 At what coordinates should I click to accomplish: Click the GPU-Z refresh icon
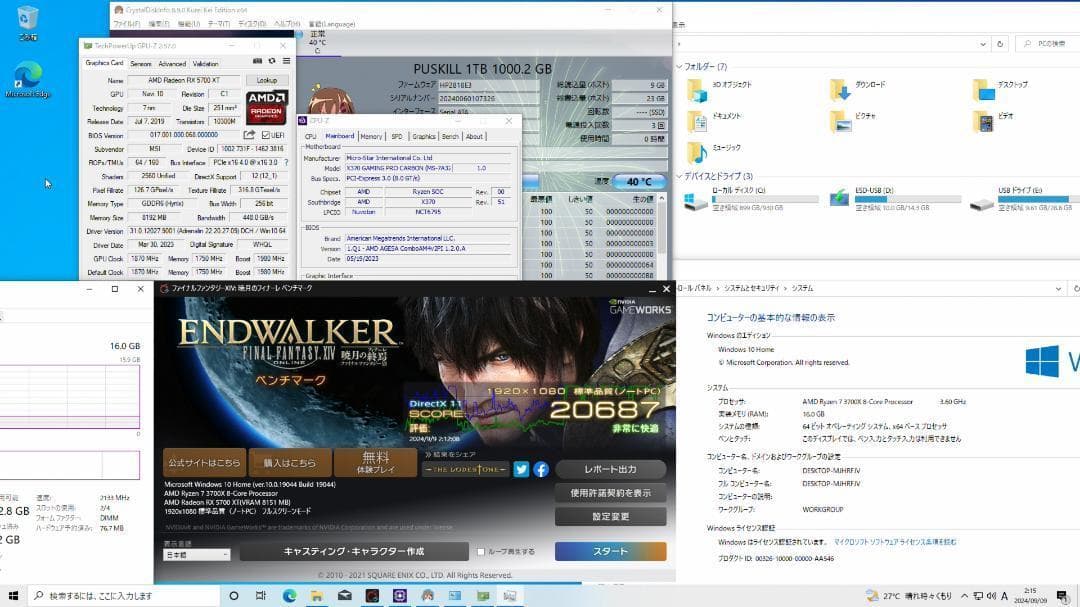272,62
